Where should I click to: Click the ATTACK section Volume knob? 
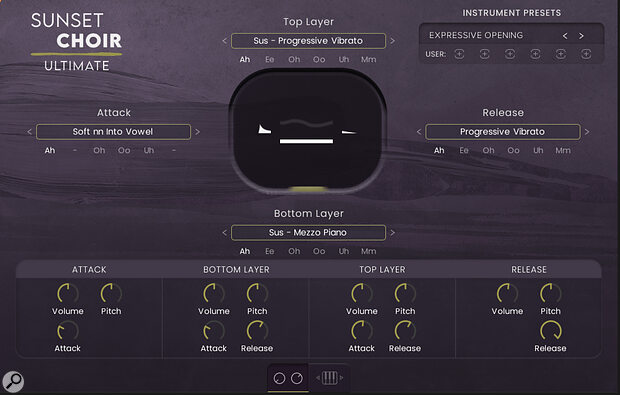point(68,293)
